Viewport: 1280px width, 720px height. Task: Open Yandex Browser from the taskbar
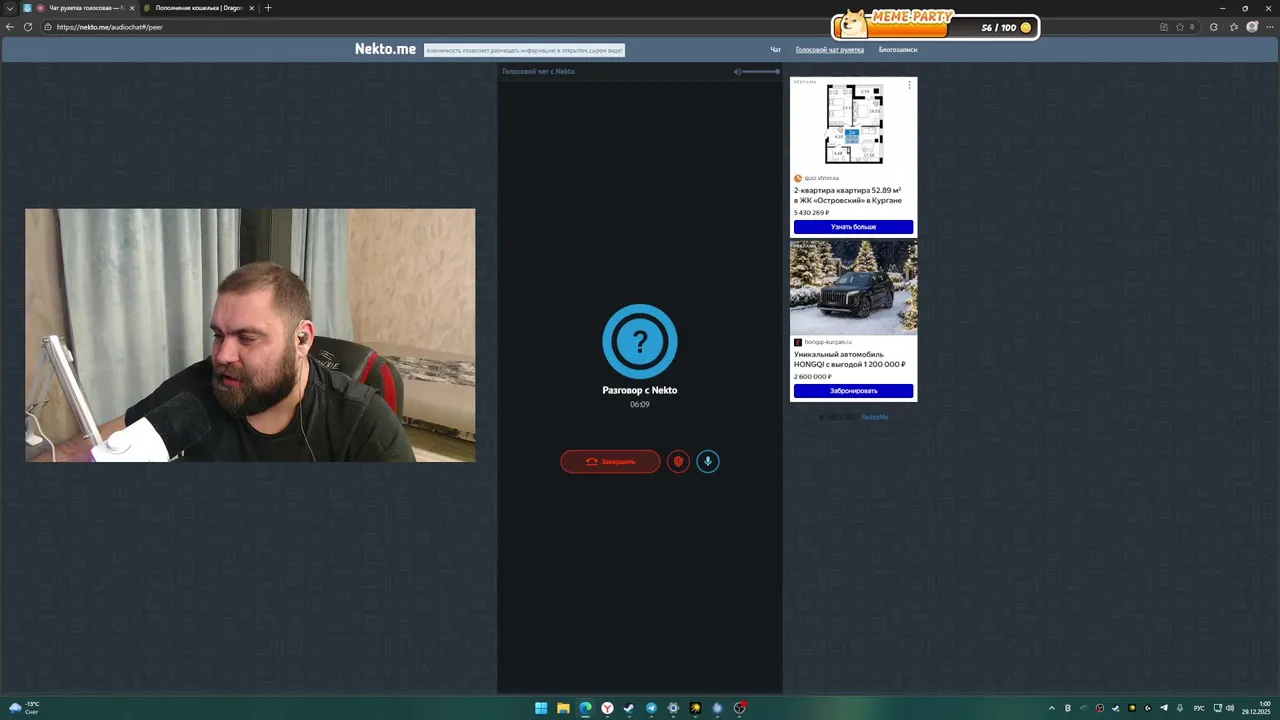click(x=607, y=708)
